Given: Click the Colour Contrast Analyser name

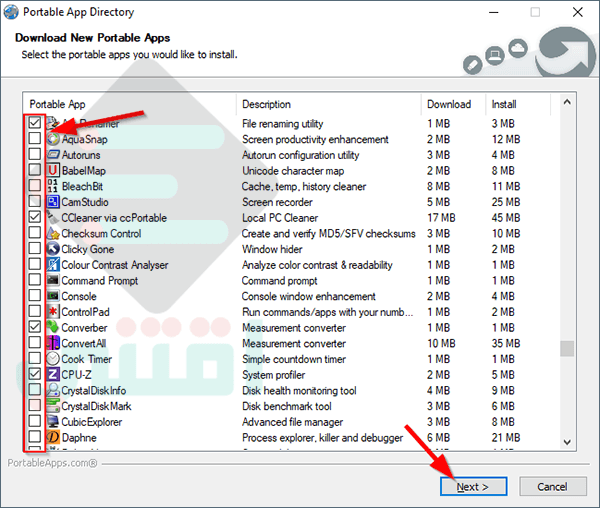Looking at the screenshot, I should 115,265.
